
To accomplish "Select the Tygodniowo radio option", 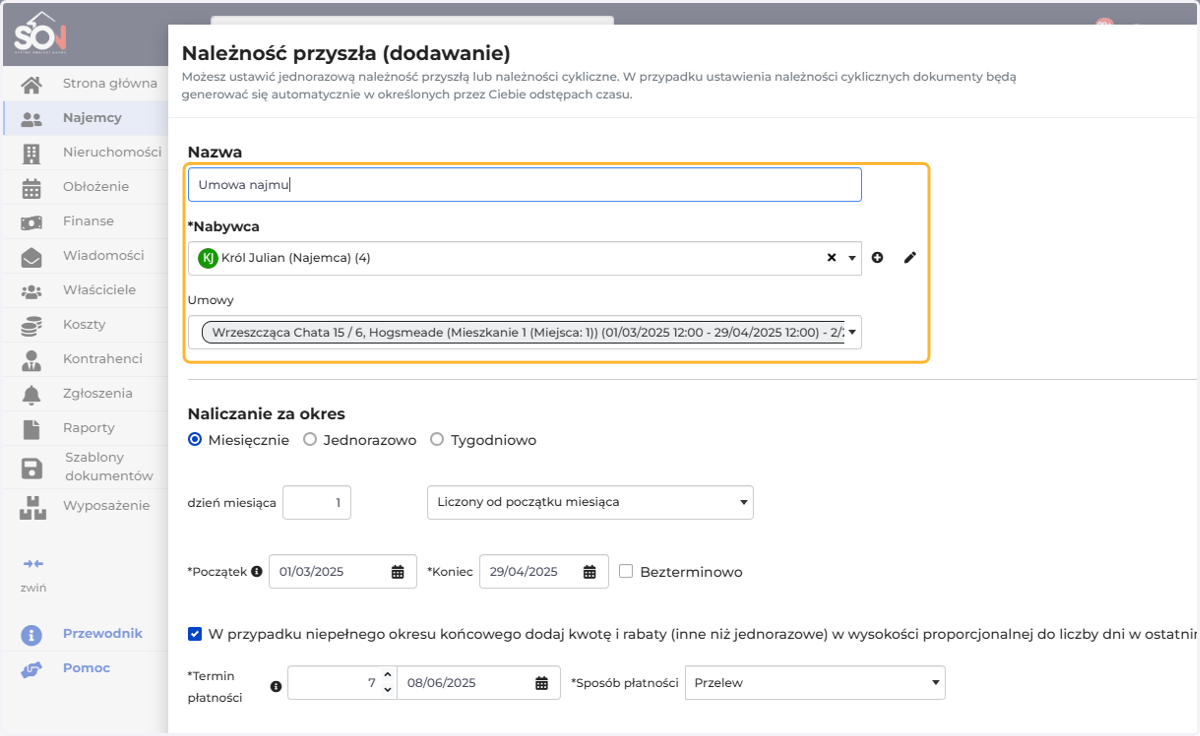I will (x=437, y=440).
